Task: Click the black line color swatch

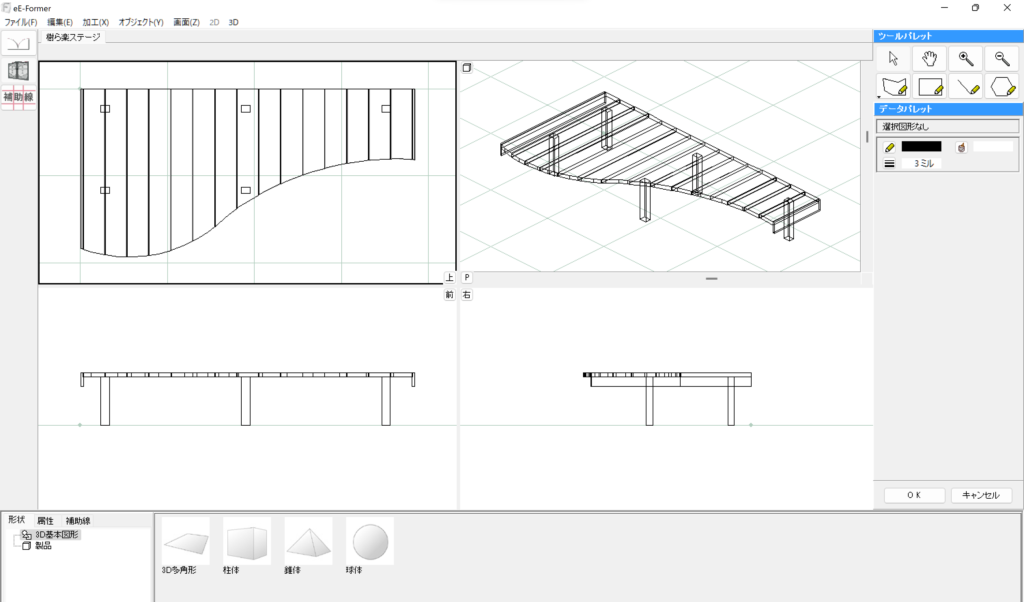Action: (x=921, y=146)
